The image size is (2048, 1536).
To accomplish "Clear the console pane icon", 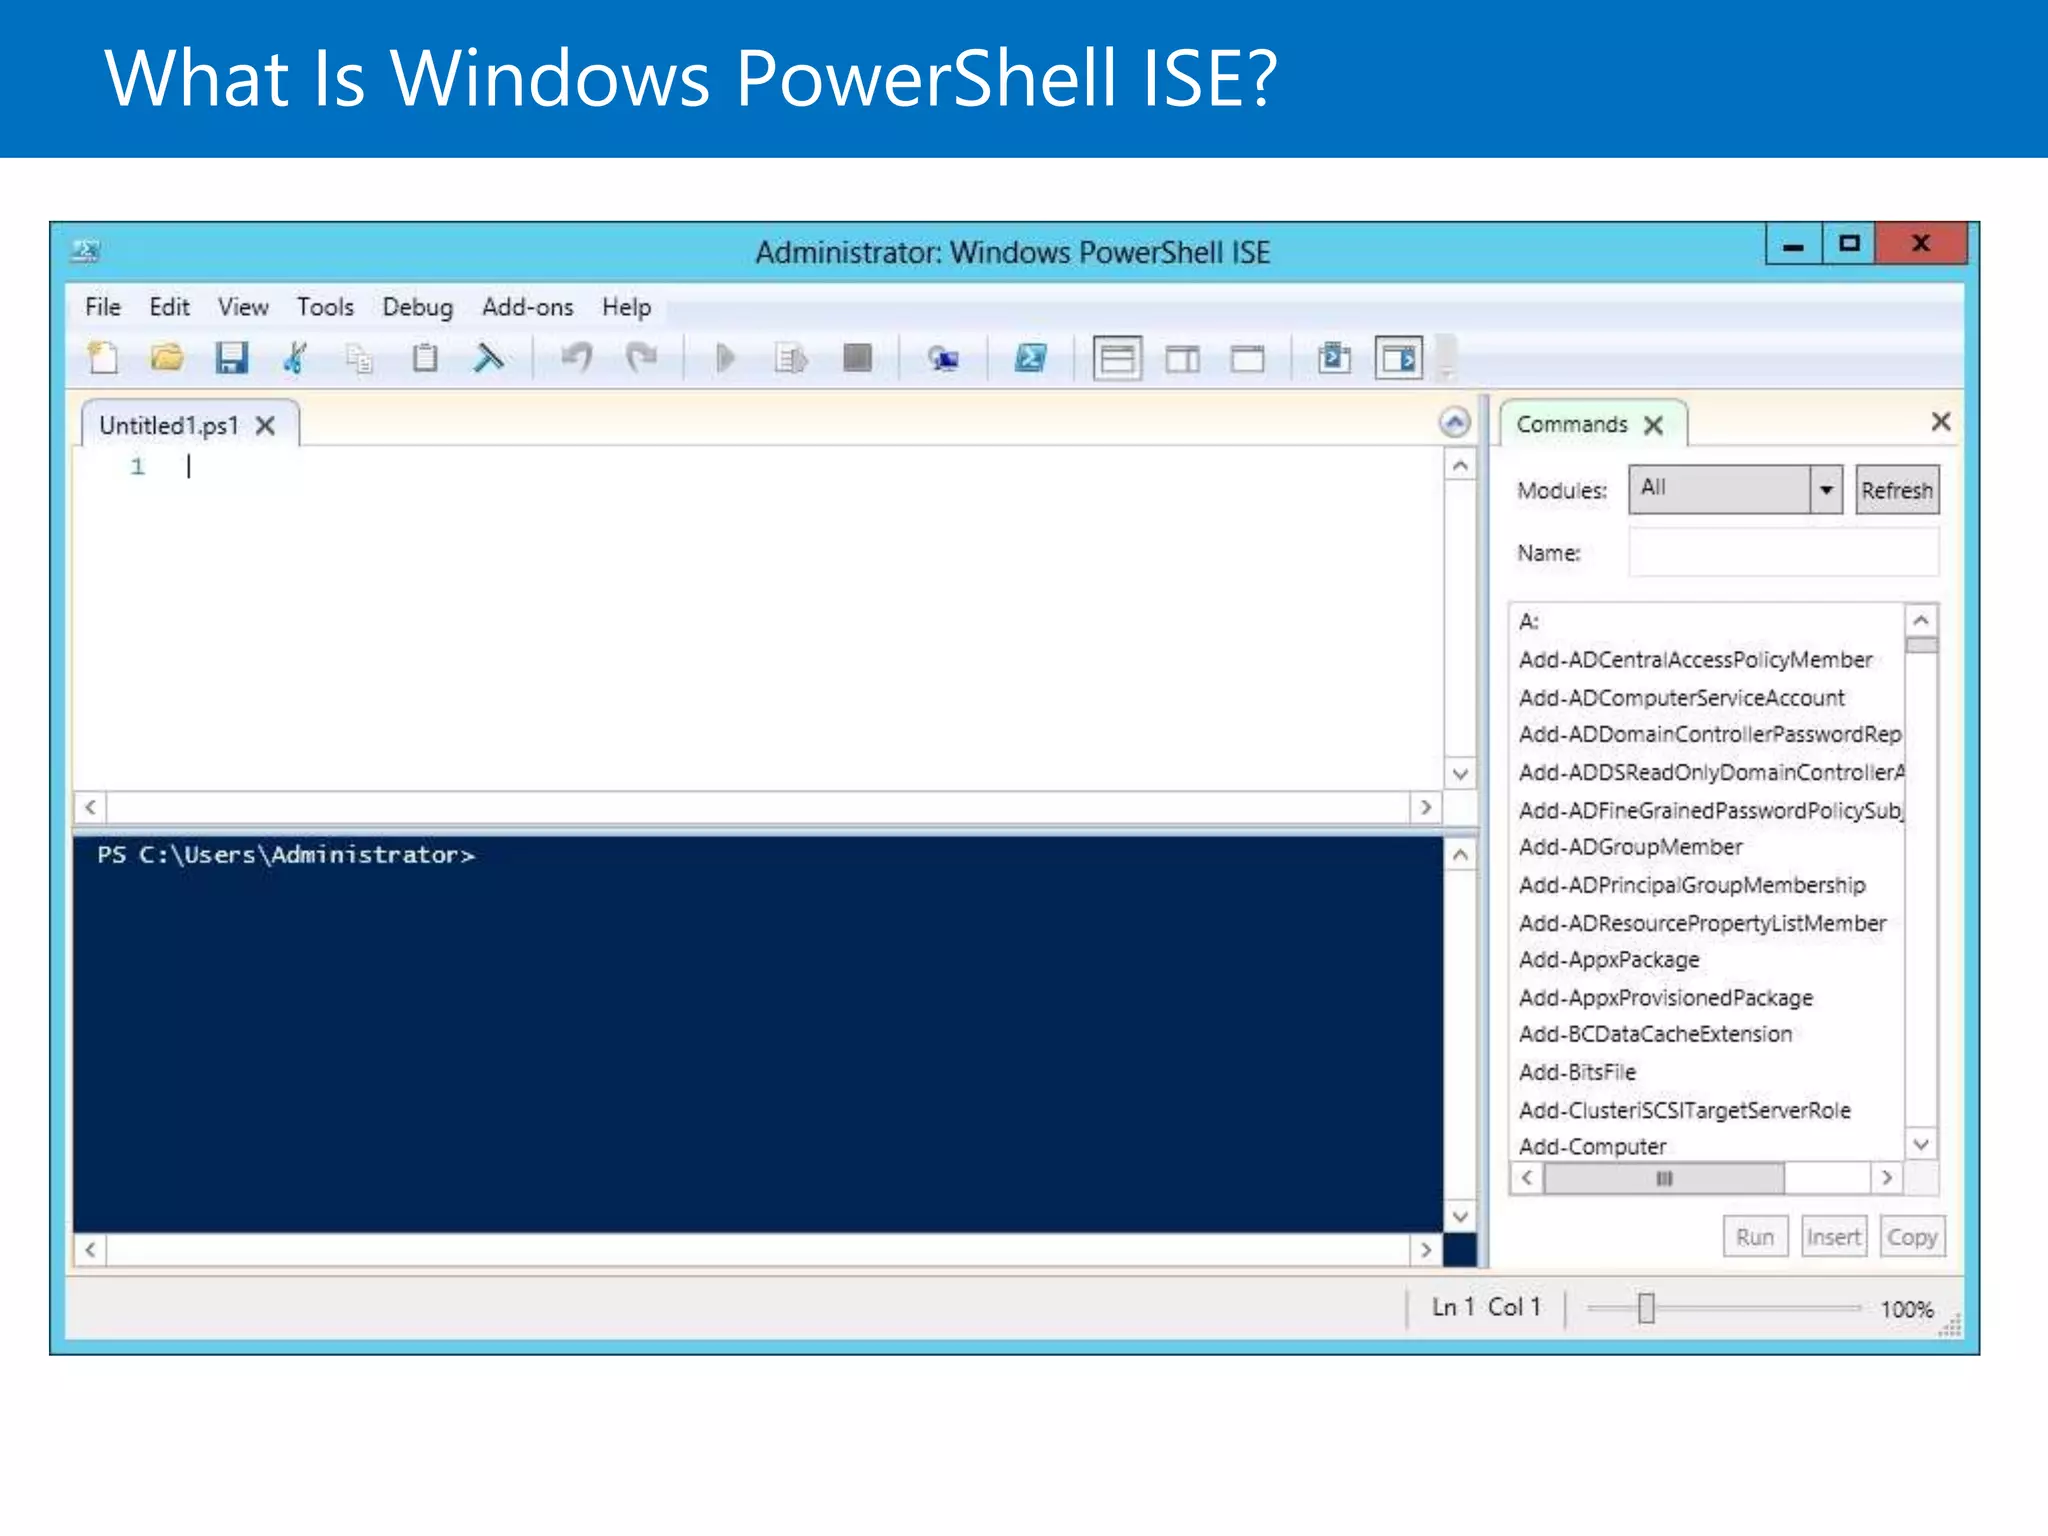I will (488, 357).
